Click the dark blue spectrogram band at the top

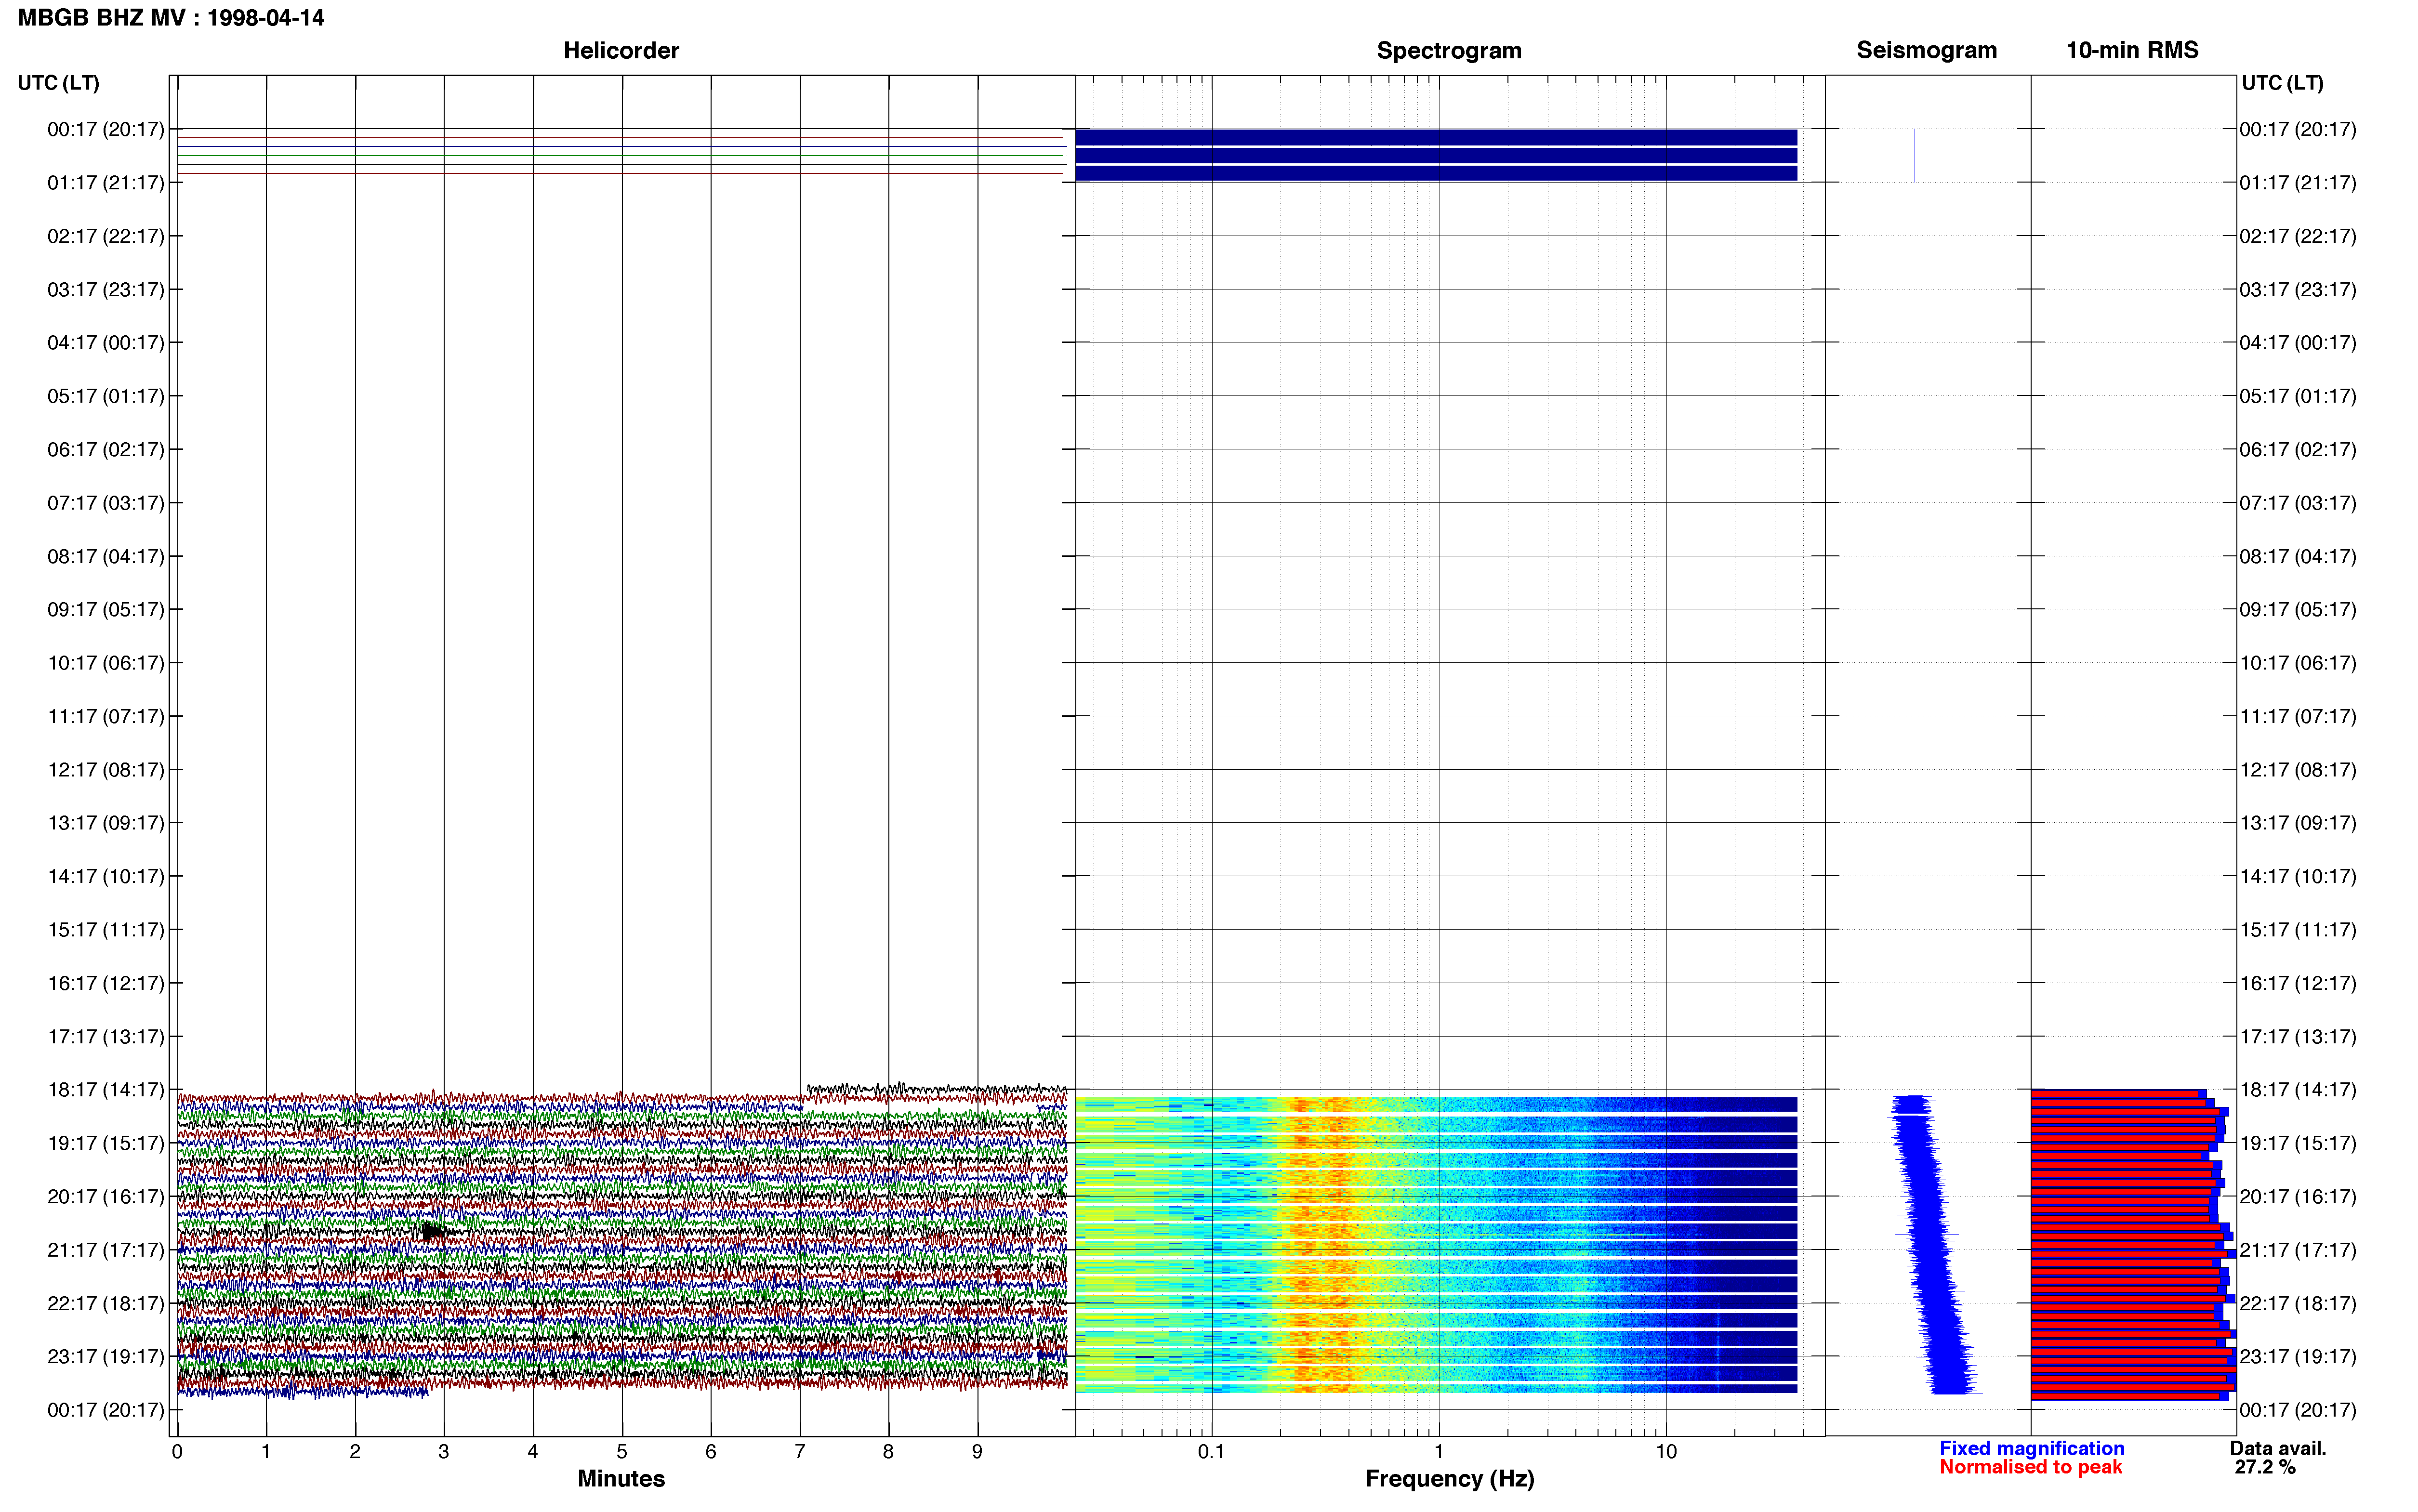[x=1436, y=155]
